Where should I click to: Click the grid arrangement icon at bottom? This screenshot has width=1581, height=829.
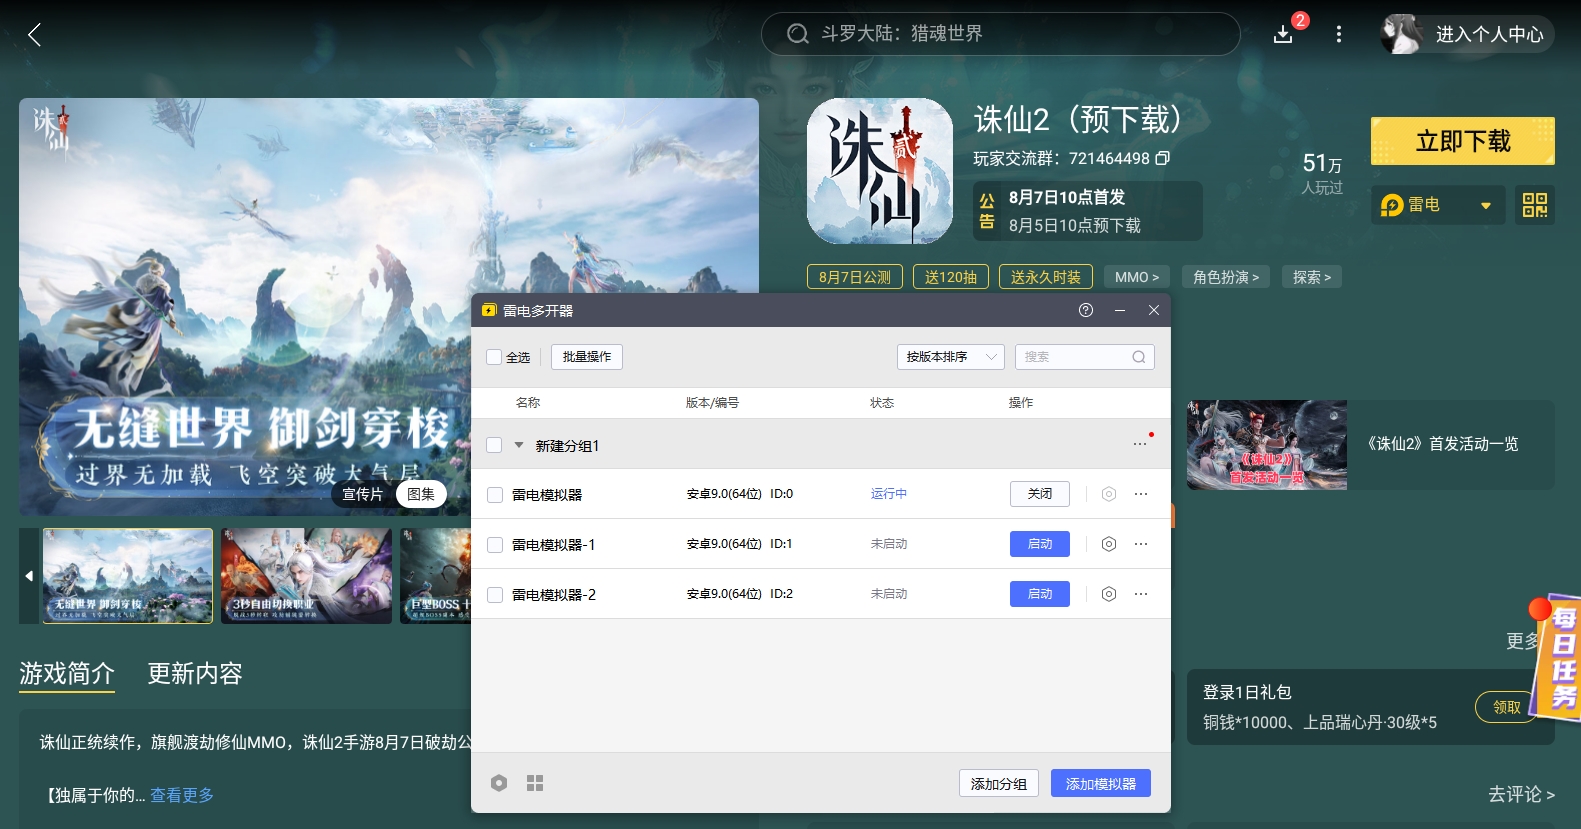pos(535,783)
